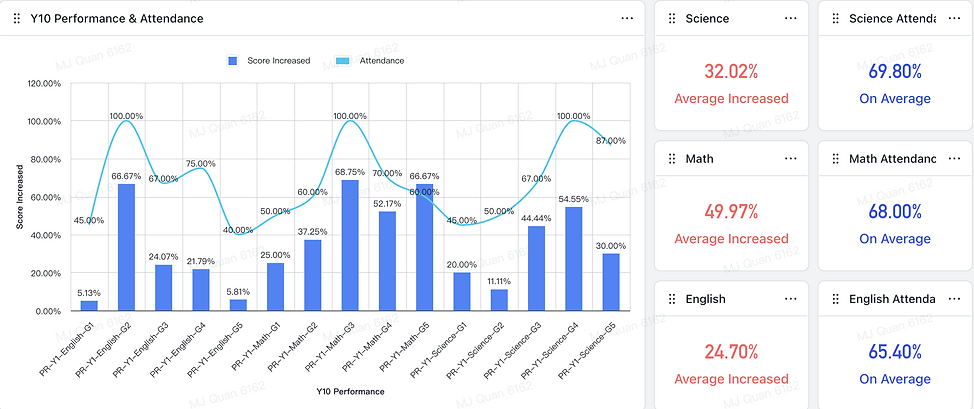Select the PR-Y1-Science-G1 bar at 20.00%
The image size is (974, 409).
(462, 292)
